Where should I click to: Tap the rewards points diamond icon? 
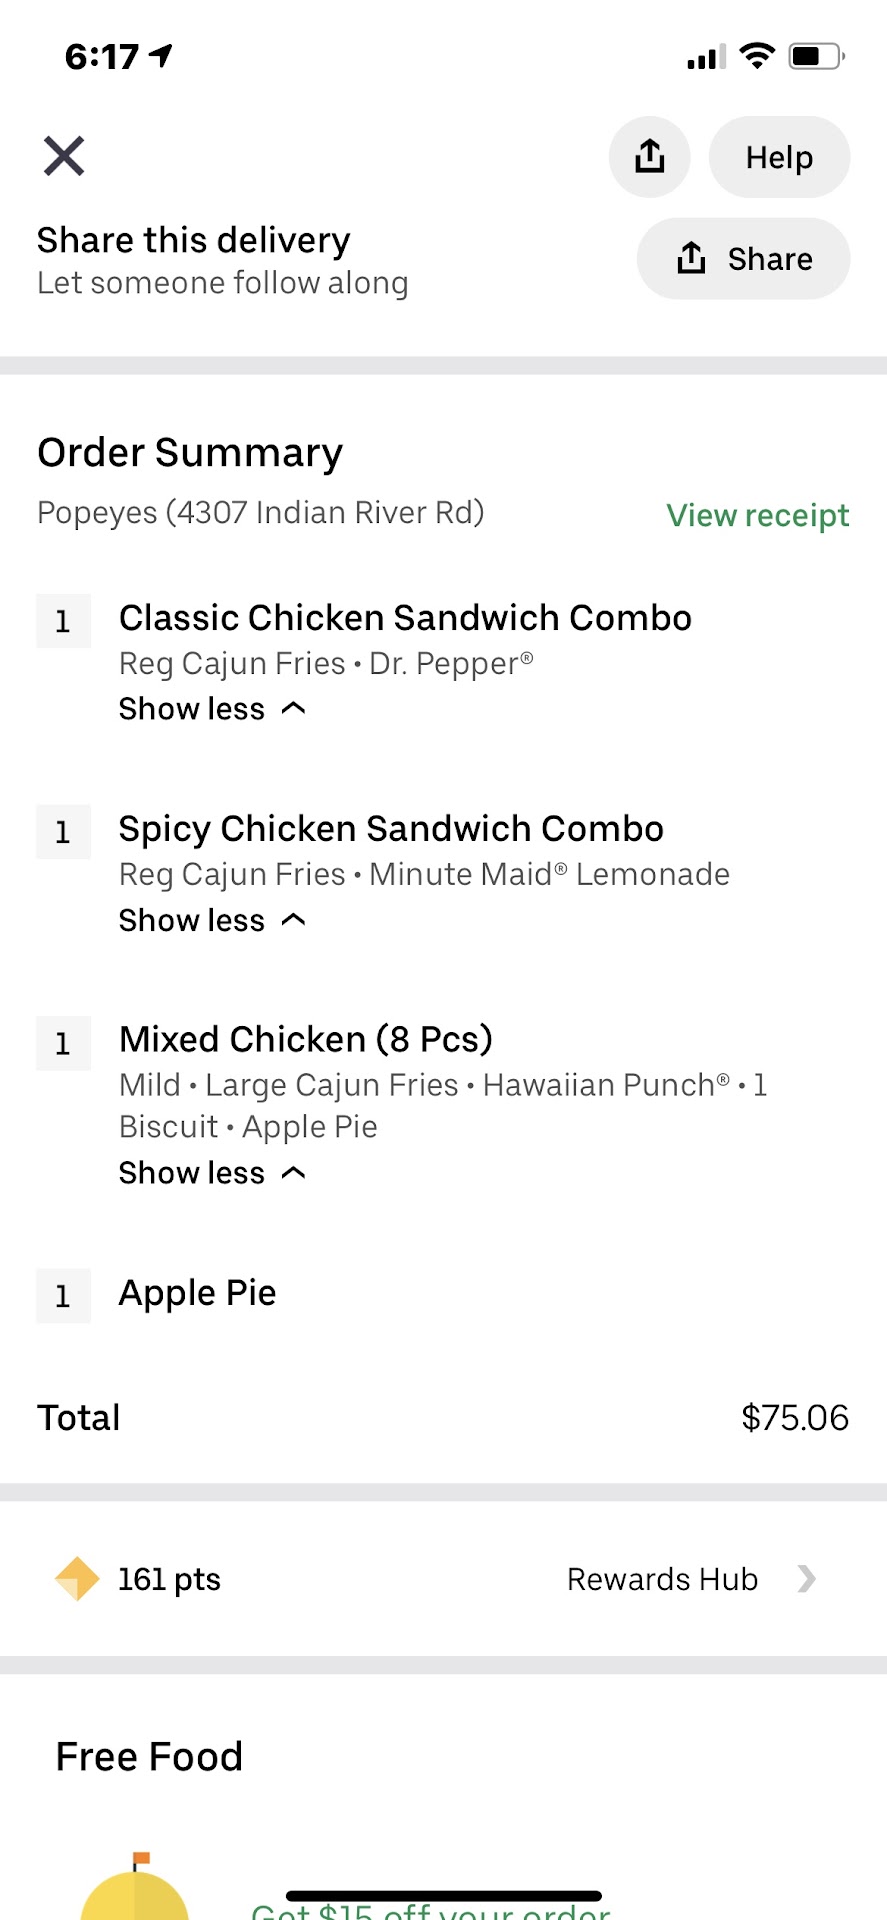(x=77, y=1579)
